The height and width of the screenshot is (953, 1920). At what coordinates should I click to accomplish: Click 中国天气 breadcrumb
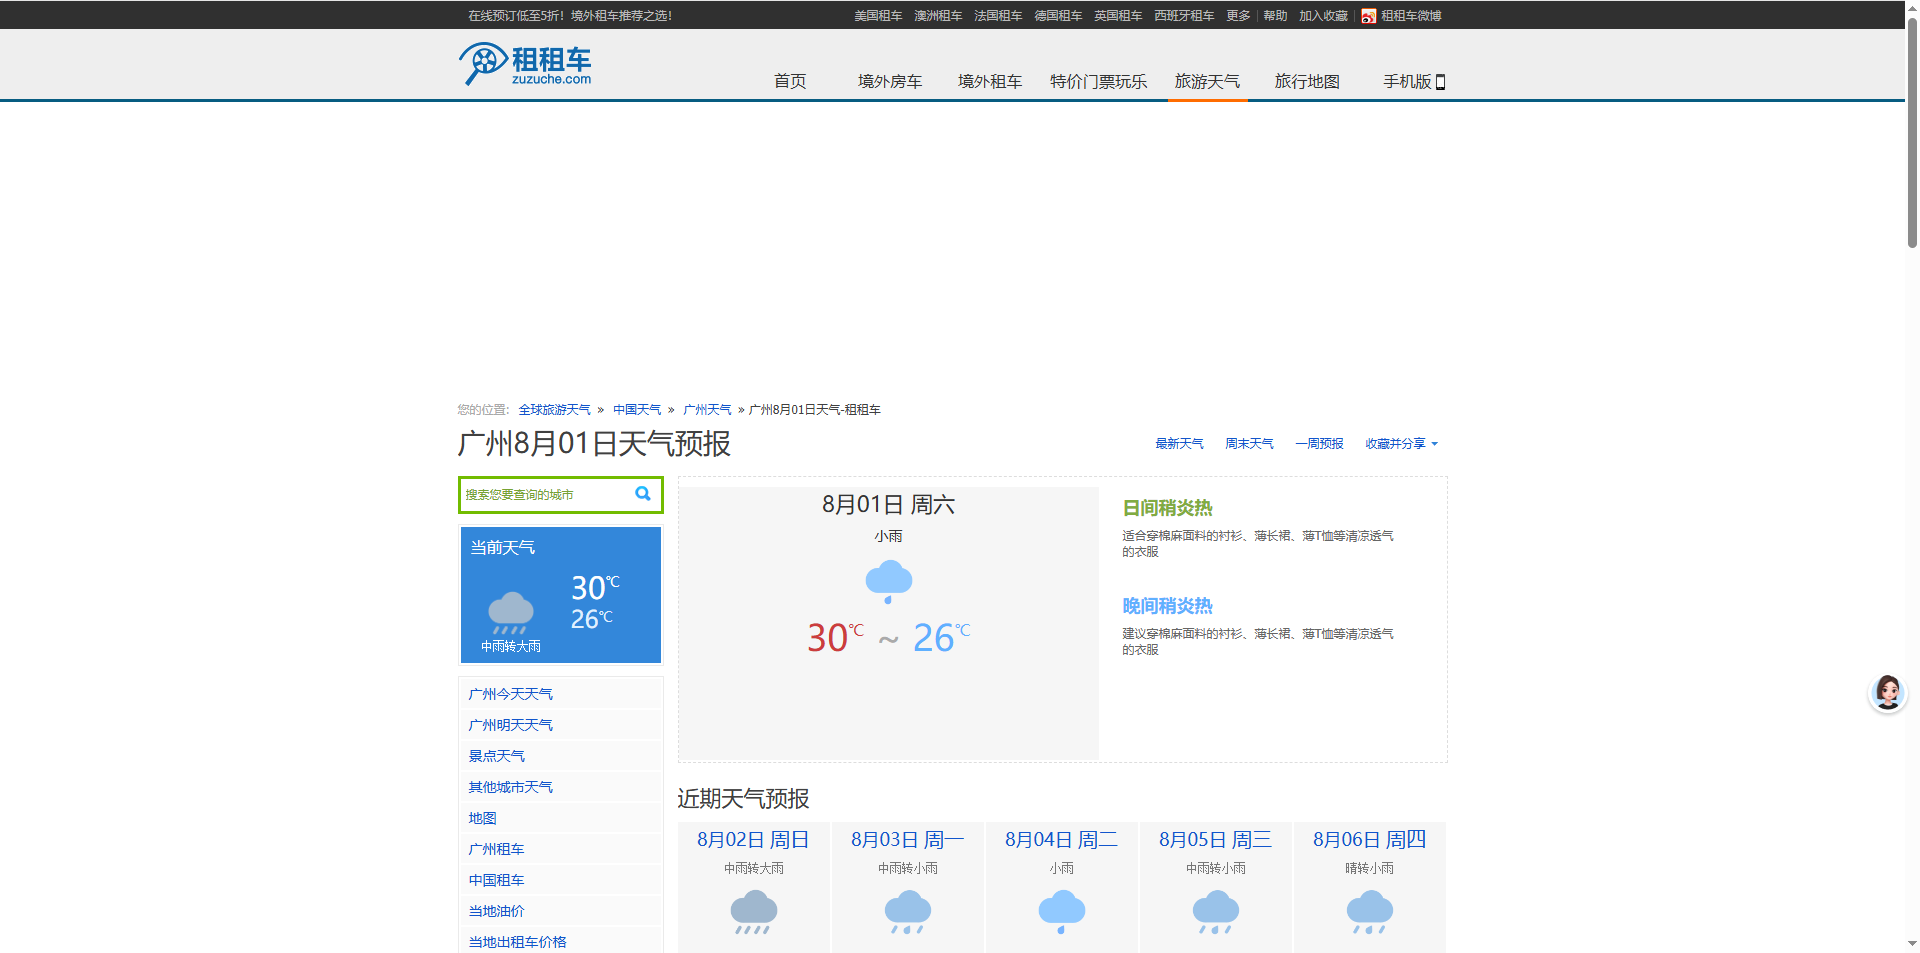637,410
